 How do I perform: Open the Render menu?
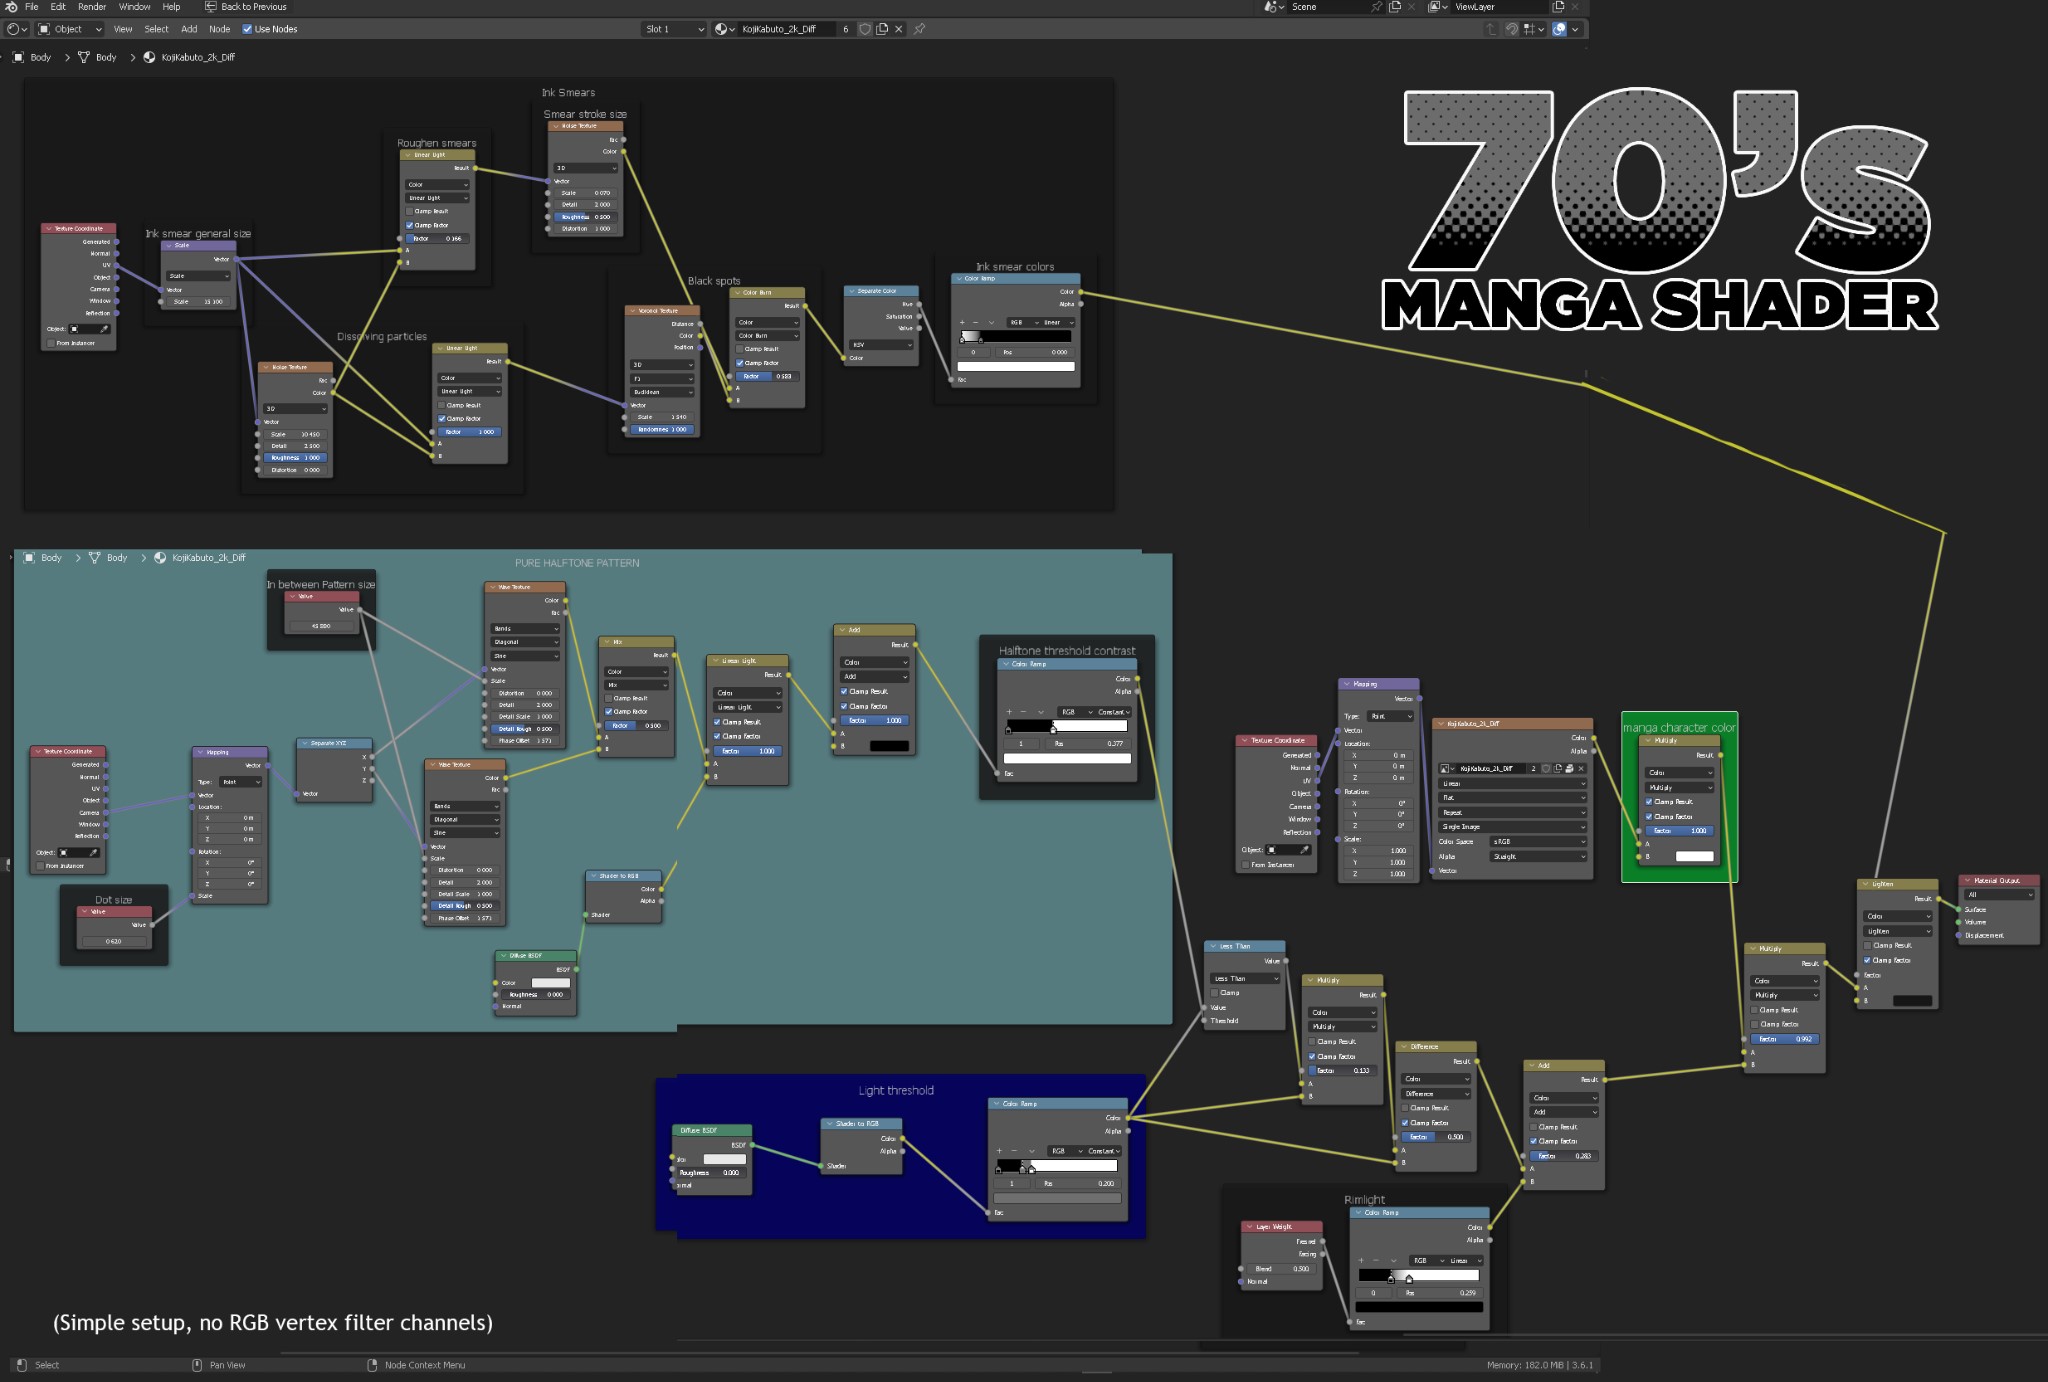(x=92, y=7)
